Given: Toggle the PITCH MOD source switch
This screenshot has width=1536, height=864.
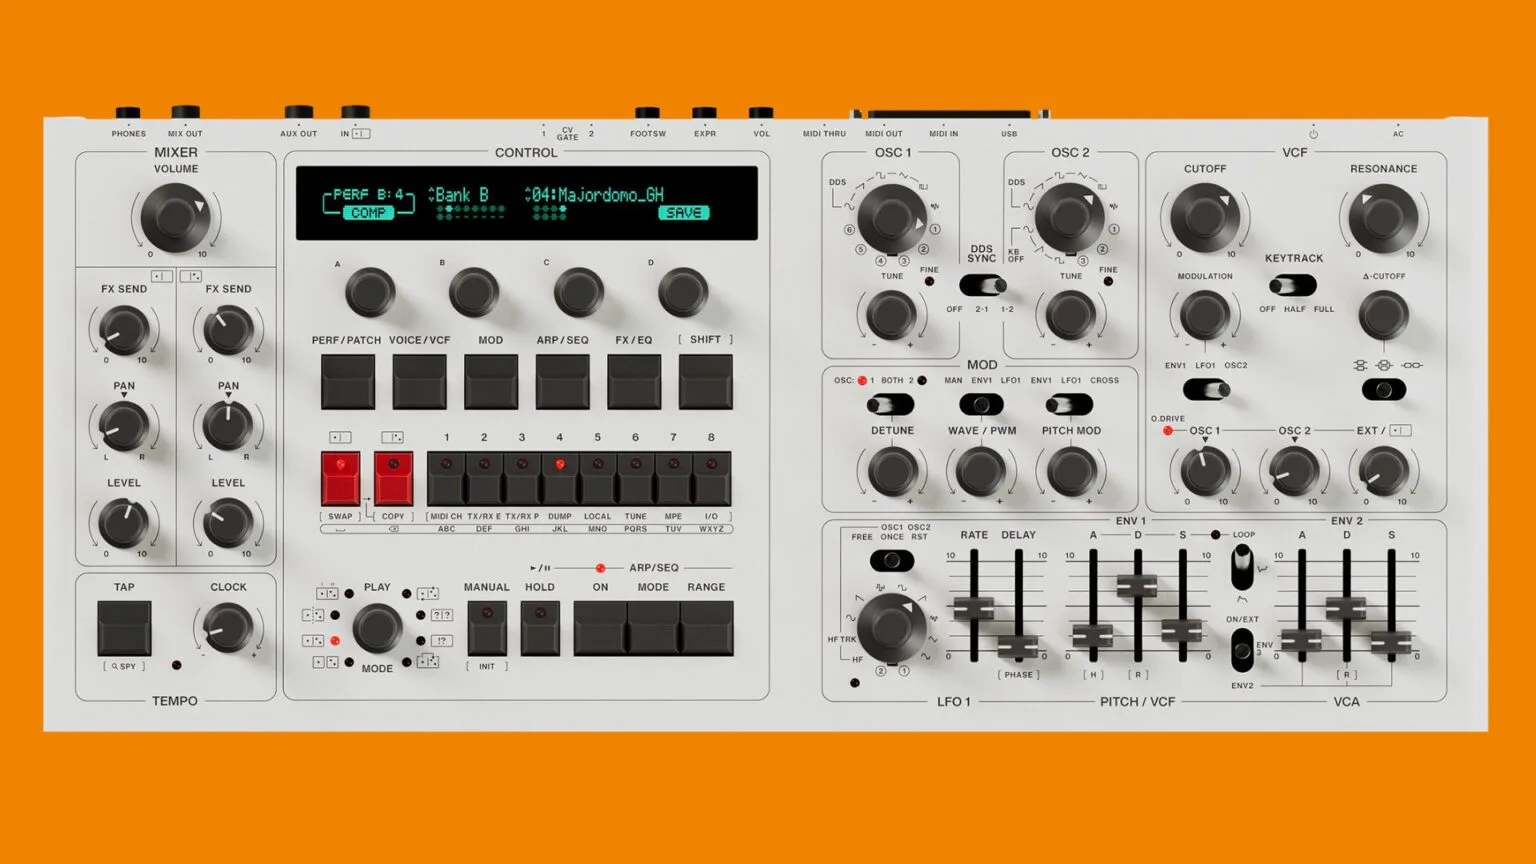Looking at the screenshot, I should [x=1069, y=404].
